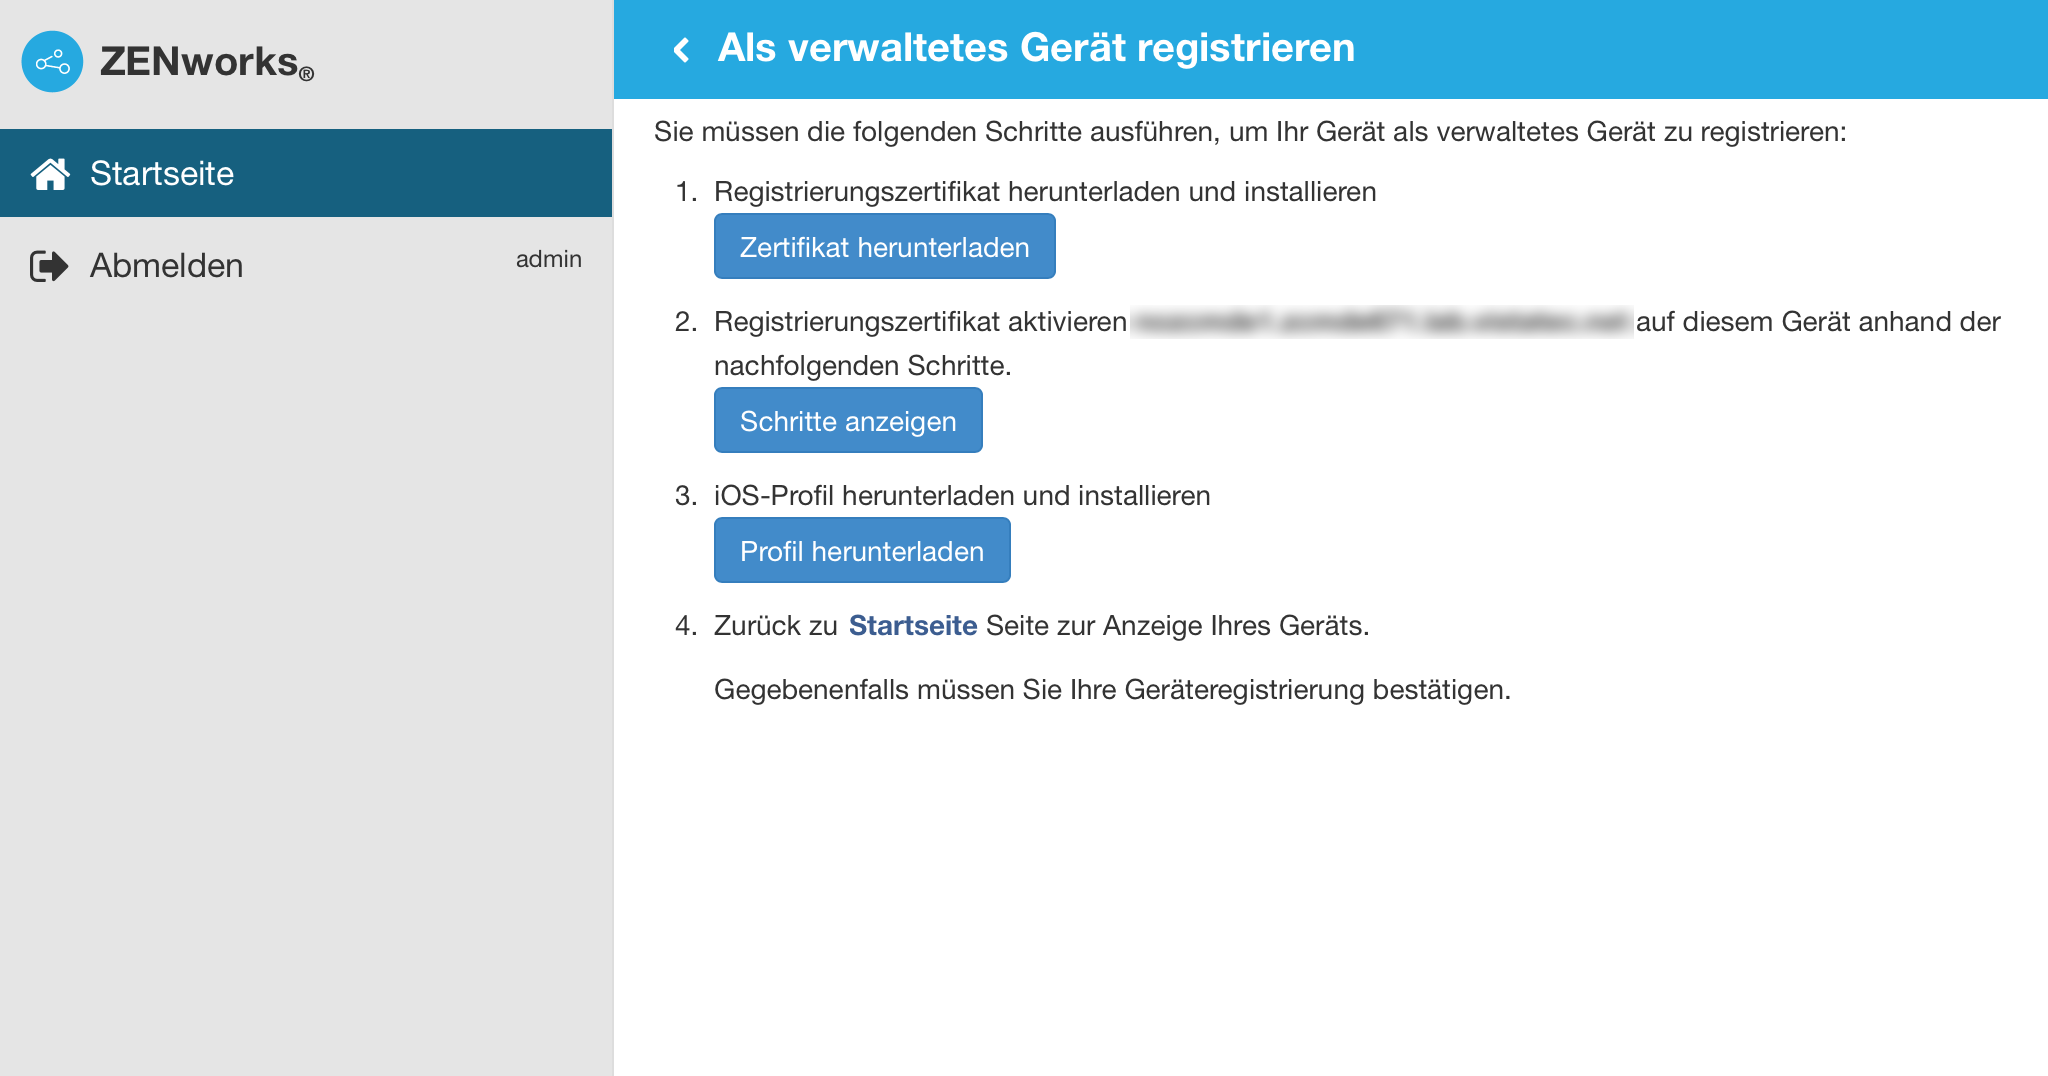Click the 'nachfolgenden Schritte.' text line
The width and height of the screenshot is (2048, 1076).
tap(862, 366)
